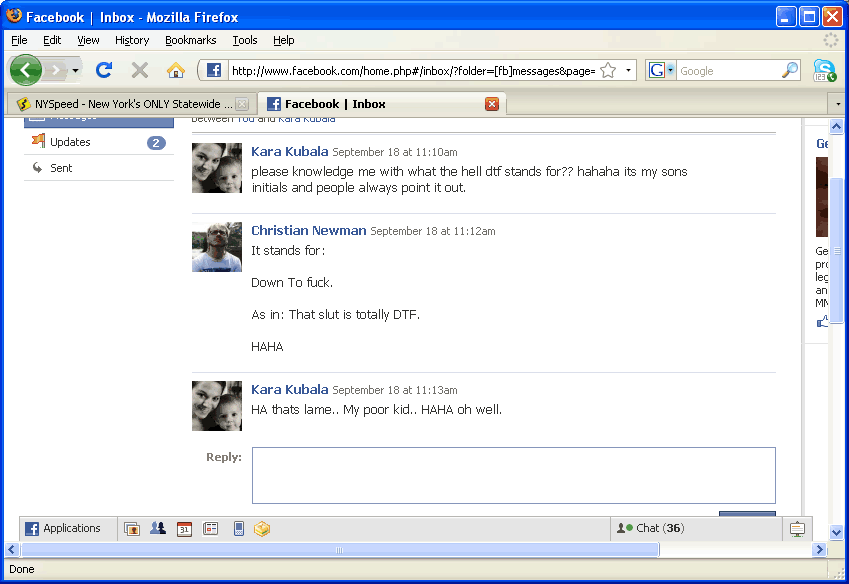The width and height of the screenshot is (849, 584).
Task: Open the Groups icon in the bottom bar
Action: [x=158, y=528]
